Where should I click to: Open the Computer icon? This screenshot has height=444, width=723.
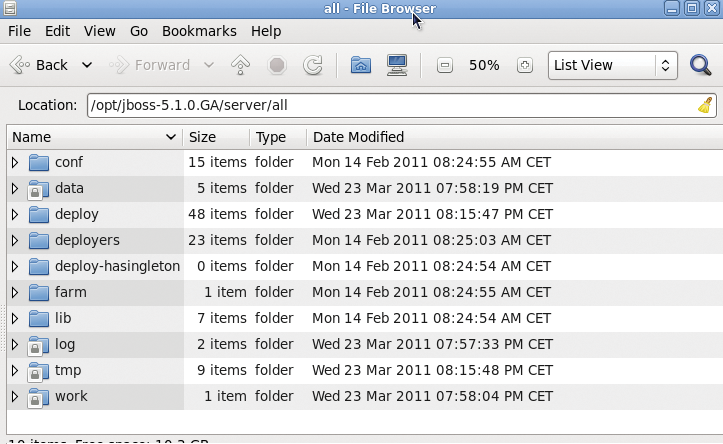[397, 65]
